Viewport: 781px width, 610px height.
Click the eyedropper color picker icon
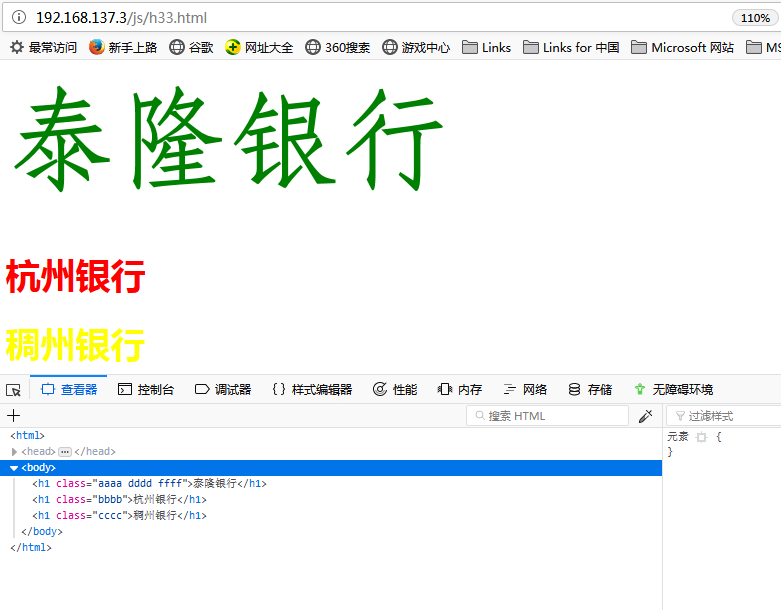646,416
